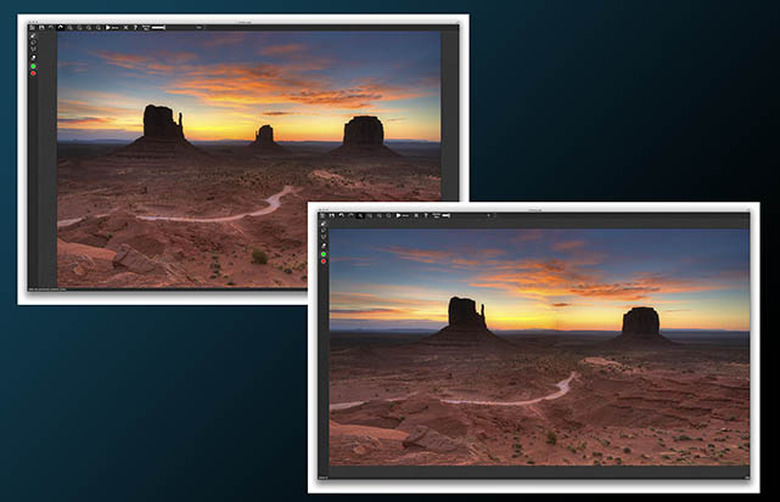The width and height of the screenshot is (780, 502).
Task: Select the Eraser tool in top-left window
Action: point(32,58)
